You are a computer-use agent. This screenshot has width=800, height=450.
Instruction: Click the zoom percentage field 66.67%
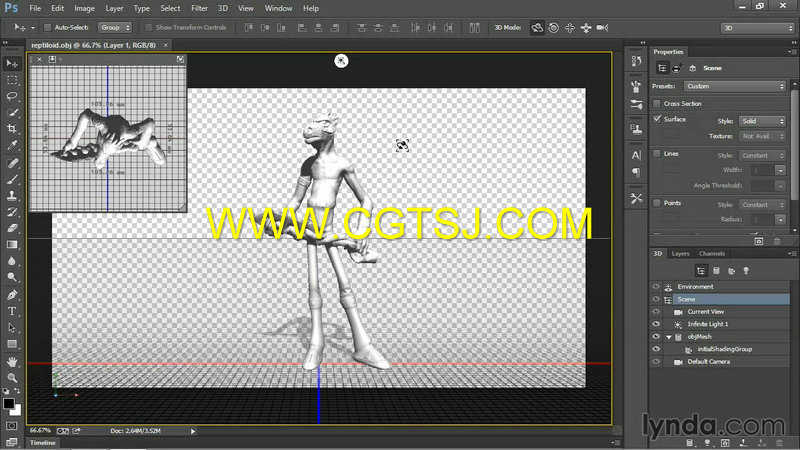(41, 431)
